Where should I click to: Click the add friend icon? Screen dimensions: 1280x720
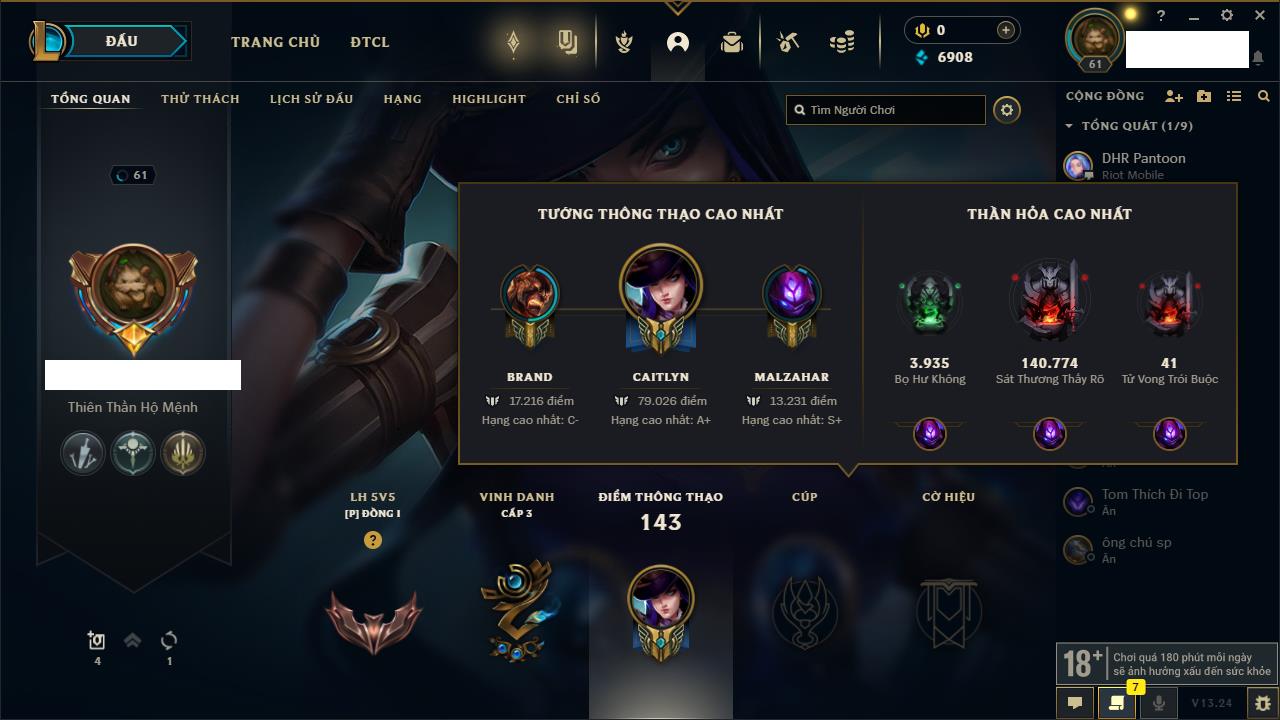[1174, 96]
